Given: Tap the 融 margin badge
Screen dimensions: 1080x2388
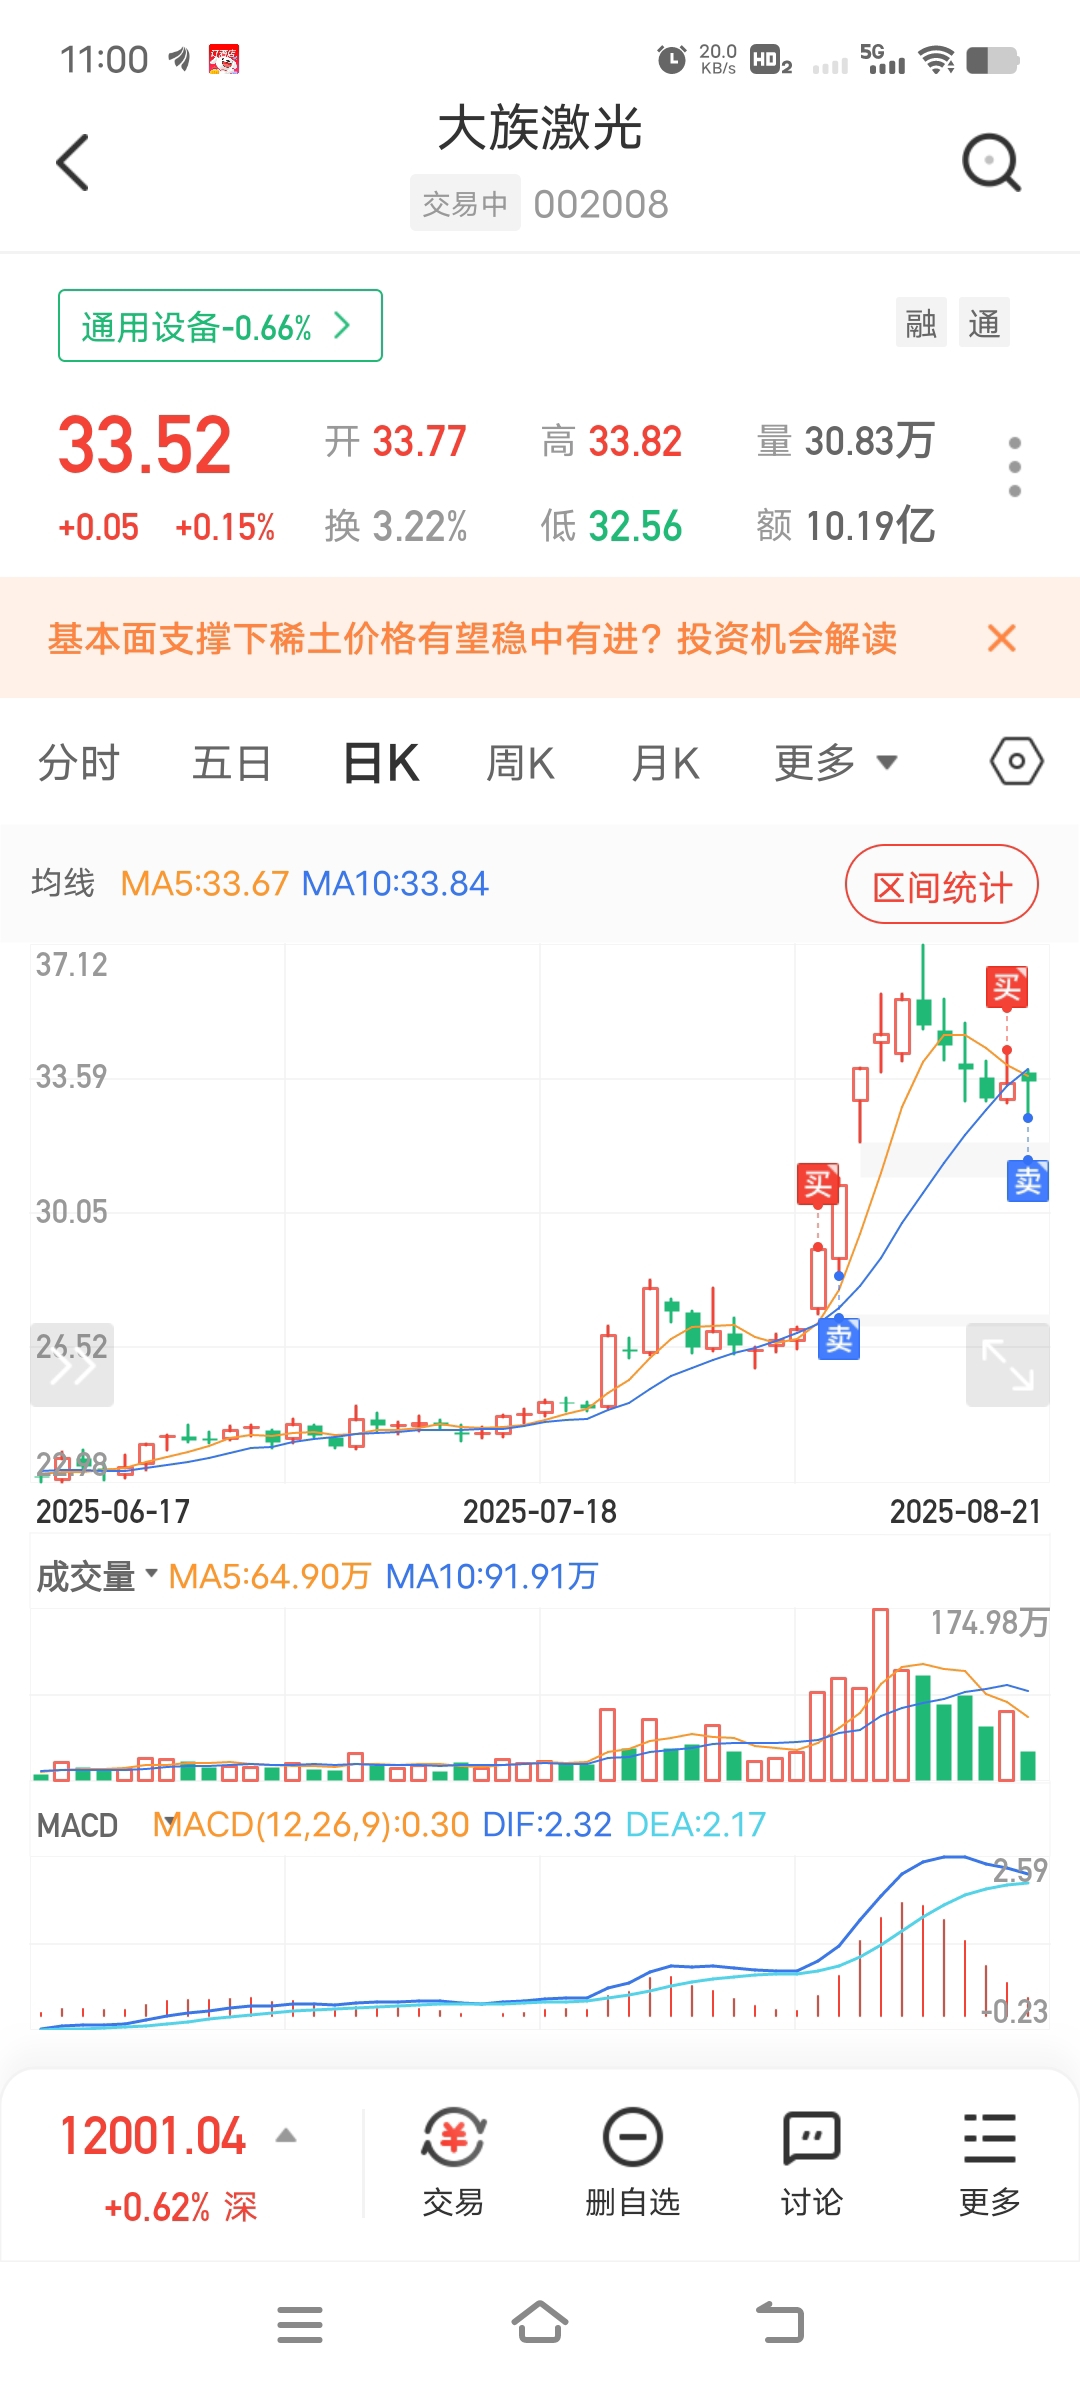Looking at the screenshot, I should pos(921,323).
